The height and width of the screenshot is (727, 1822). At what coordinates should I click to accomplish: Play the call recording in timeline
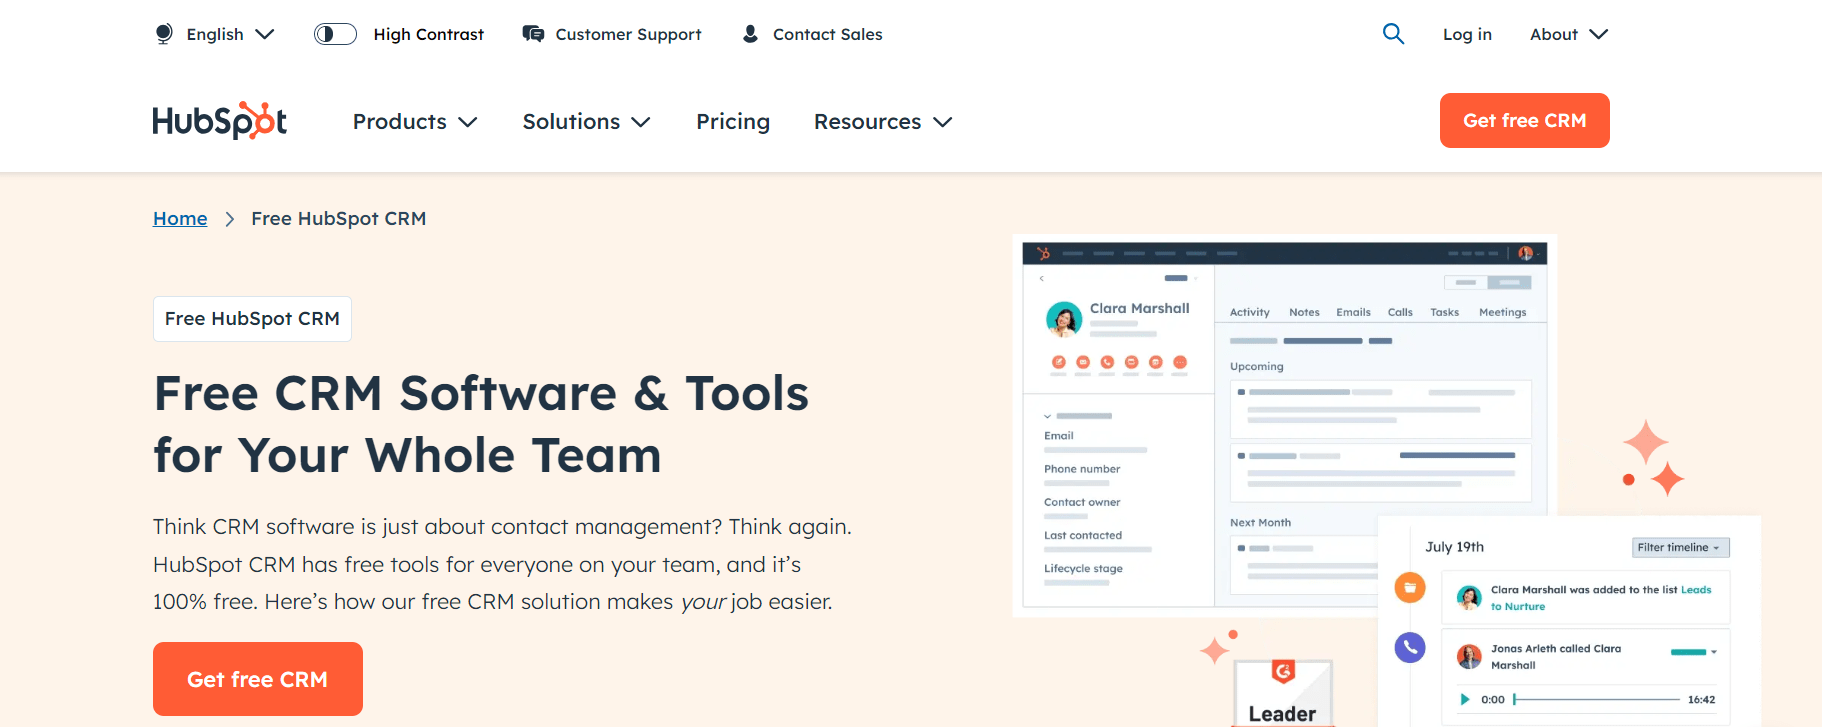1465,699
